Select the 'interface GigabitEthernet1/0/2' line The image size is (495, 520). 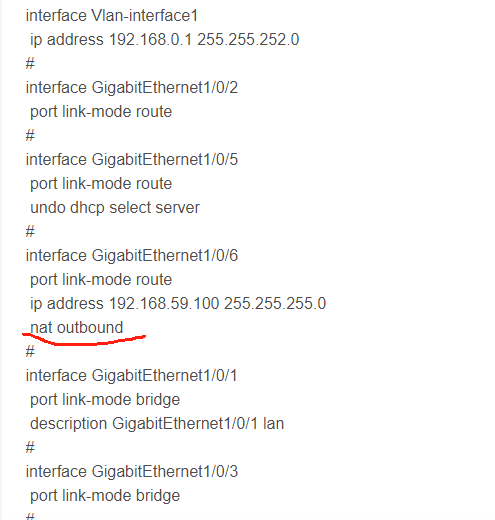pyautogui.click(x=132, y=88)
